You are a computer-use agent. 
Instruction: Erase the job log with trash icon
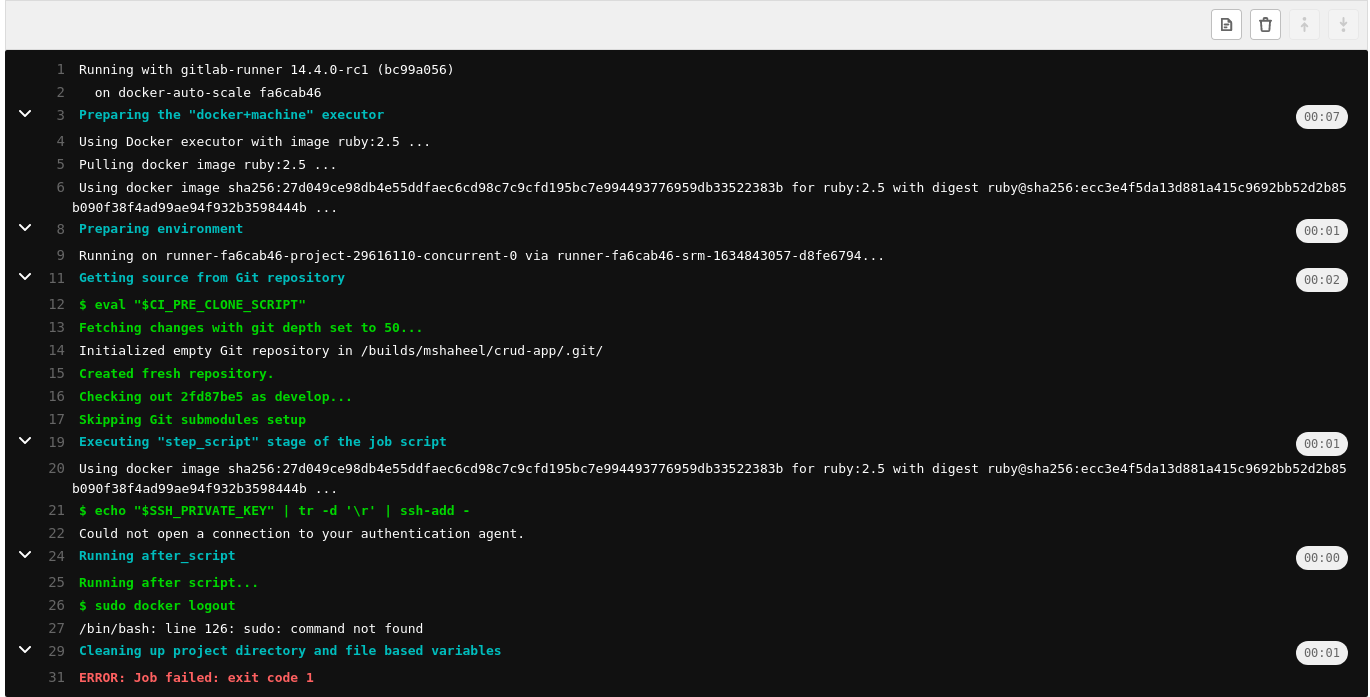click(1265, 25)
